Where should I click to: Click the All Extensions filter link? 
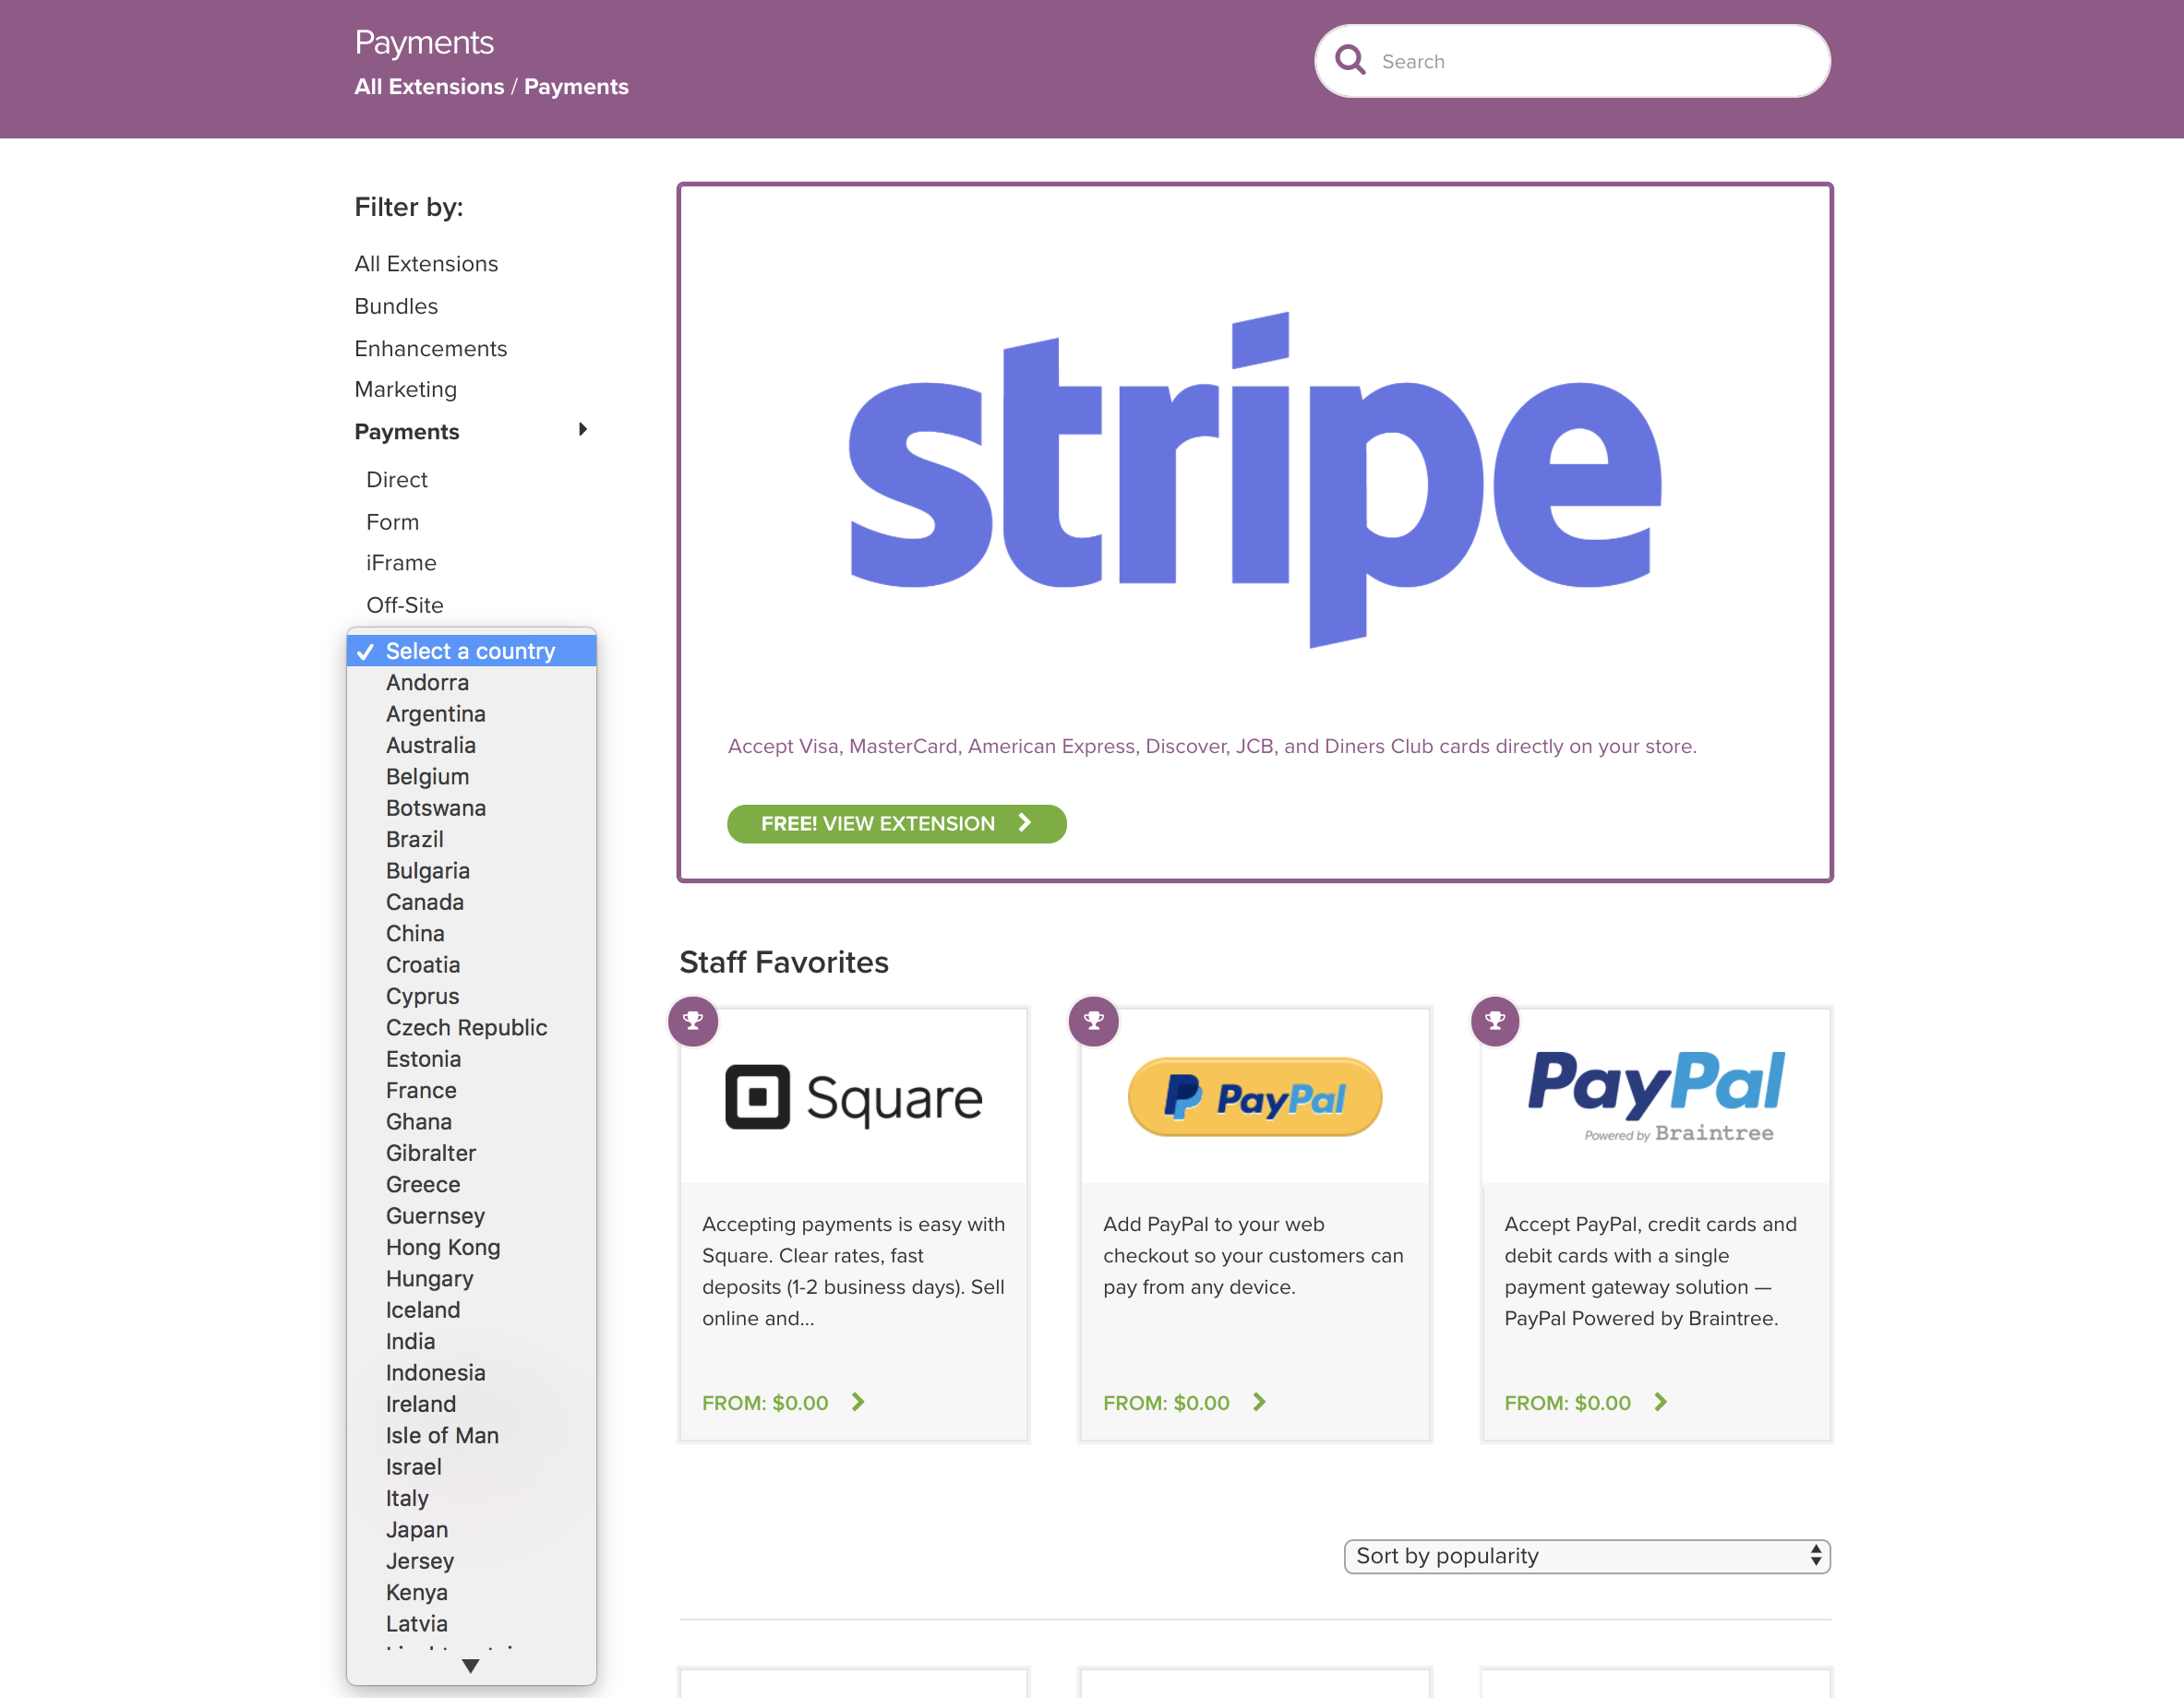point(426,262)
